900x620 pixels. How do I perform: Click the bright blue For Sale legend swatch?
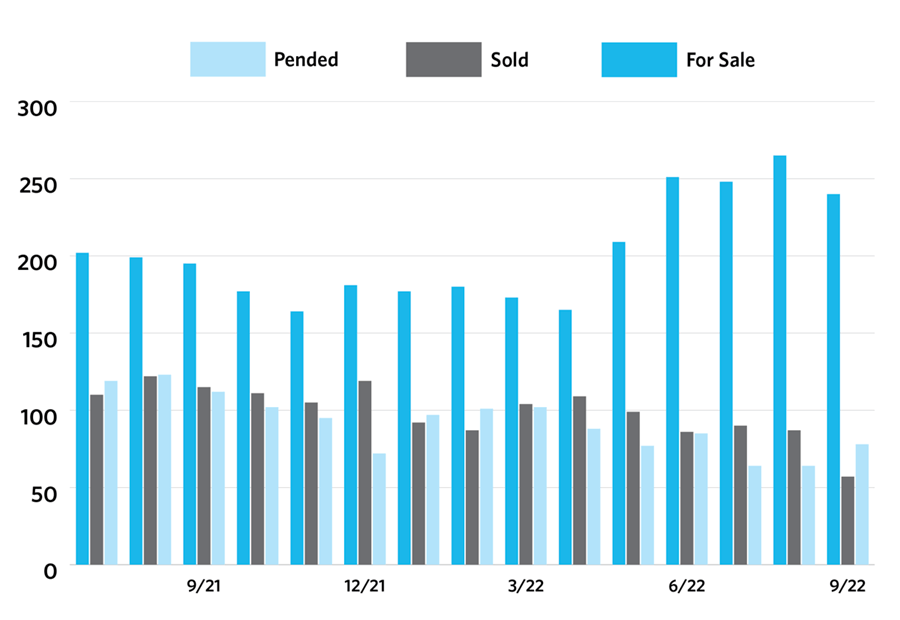tap(638, 60)
